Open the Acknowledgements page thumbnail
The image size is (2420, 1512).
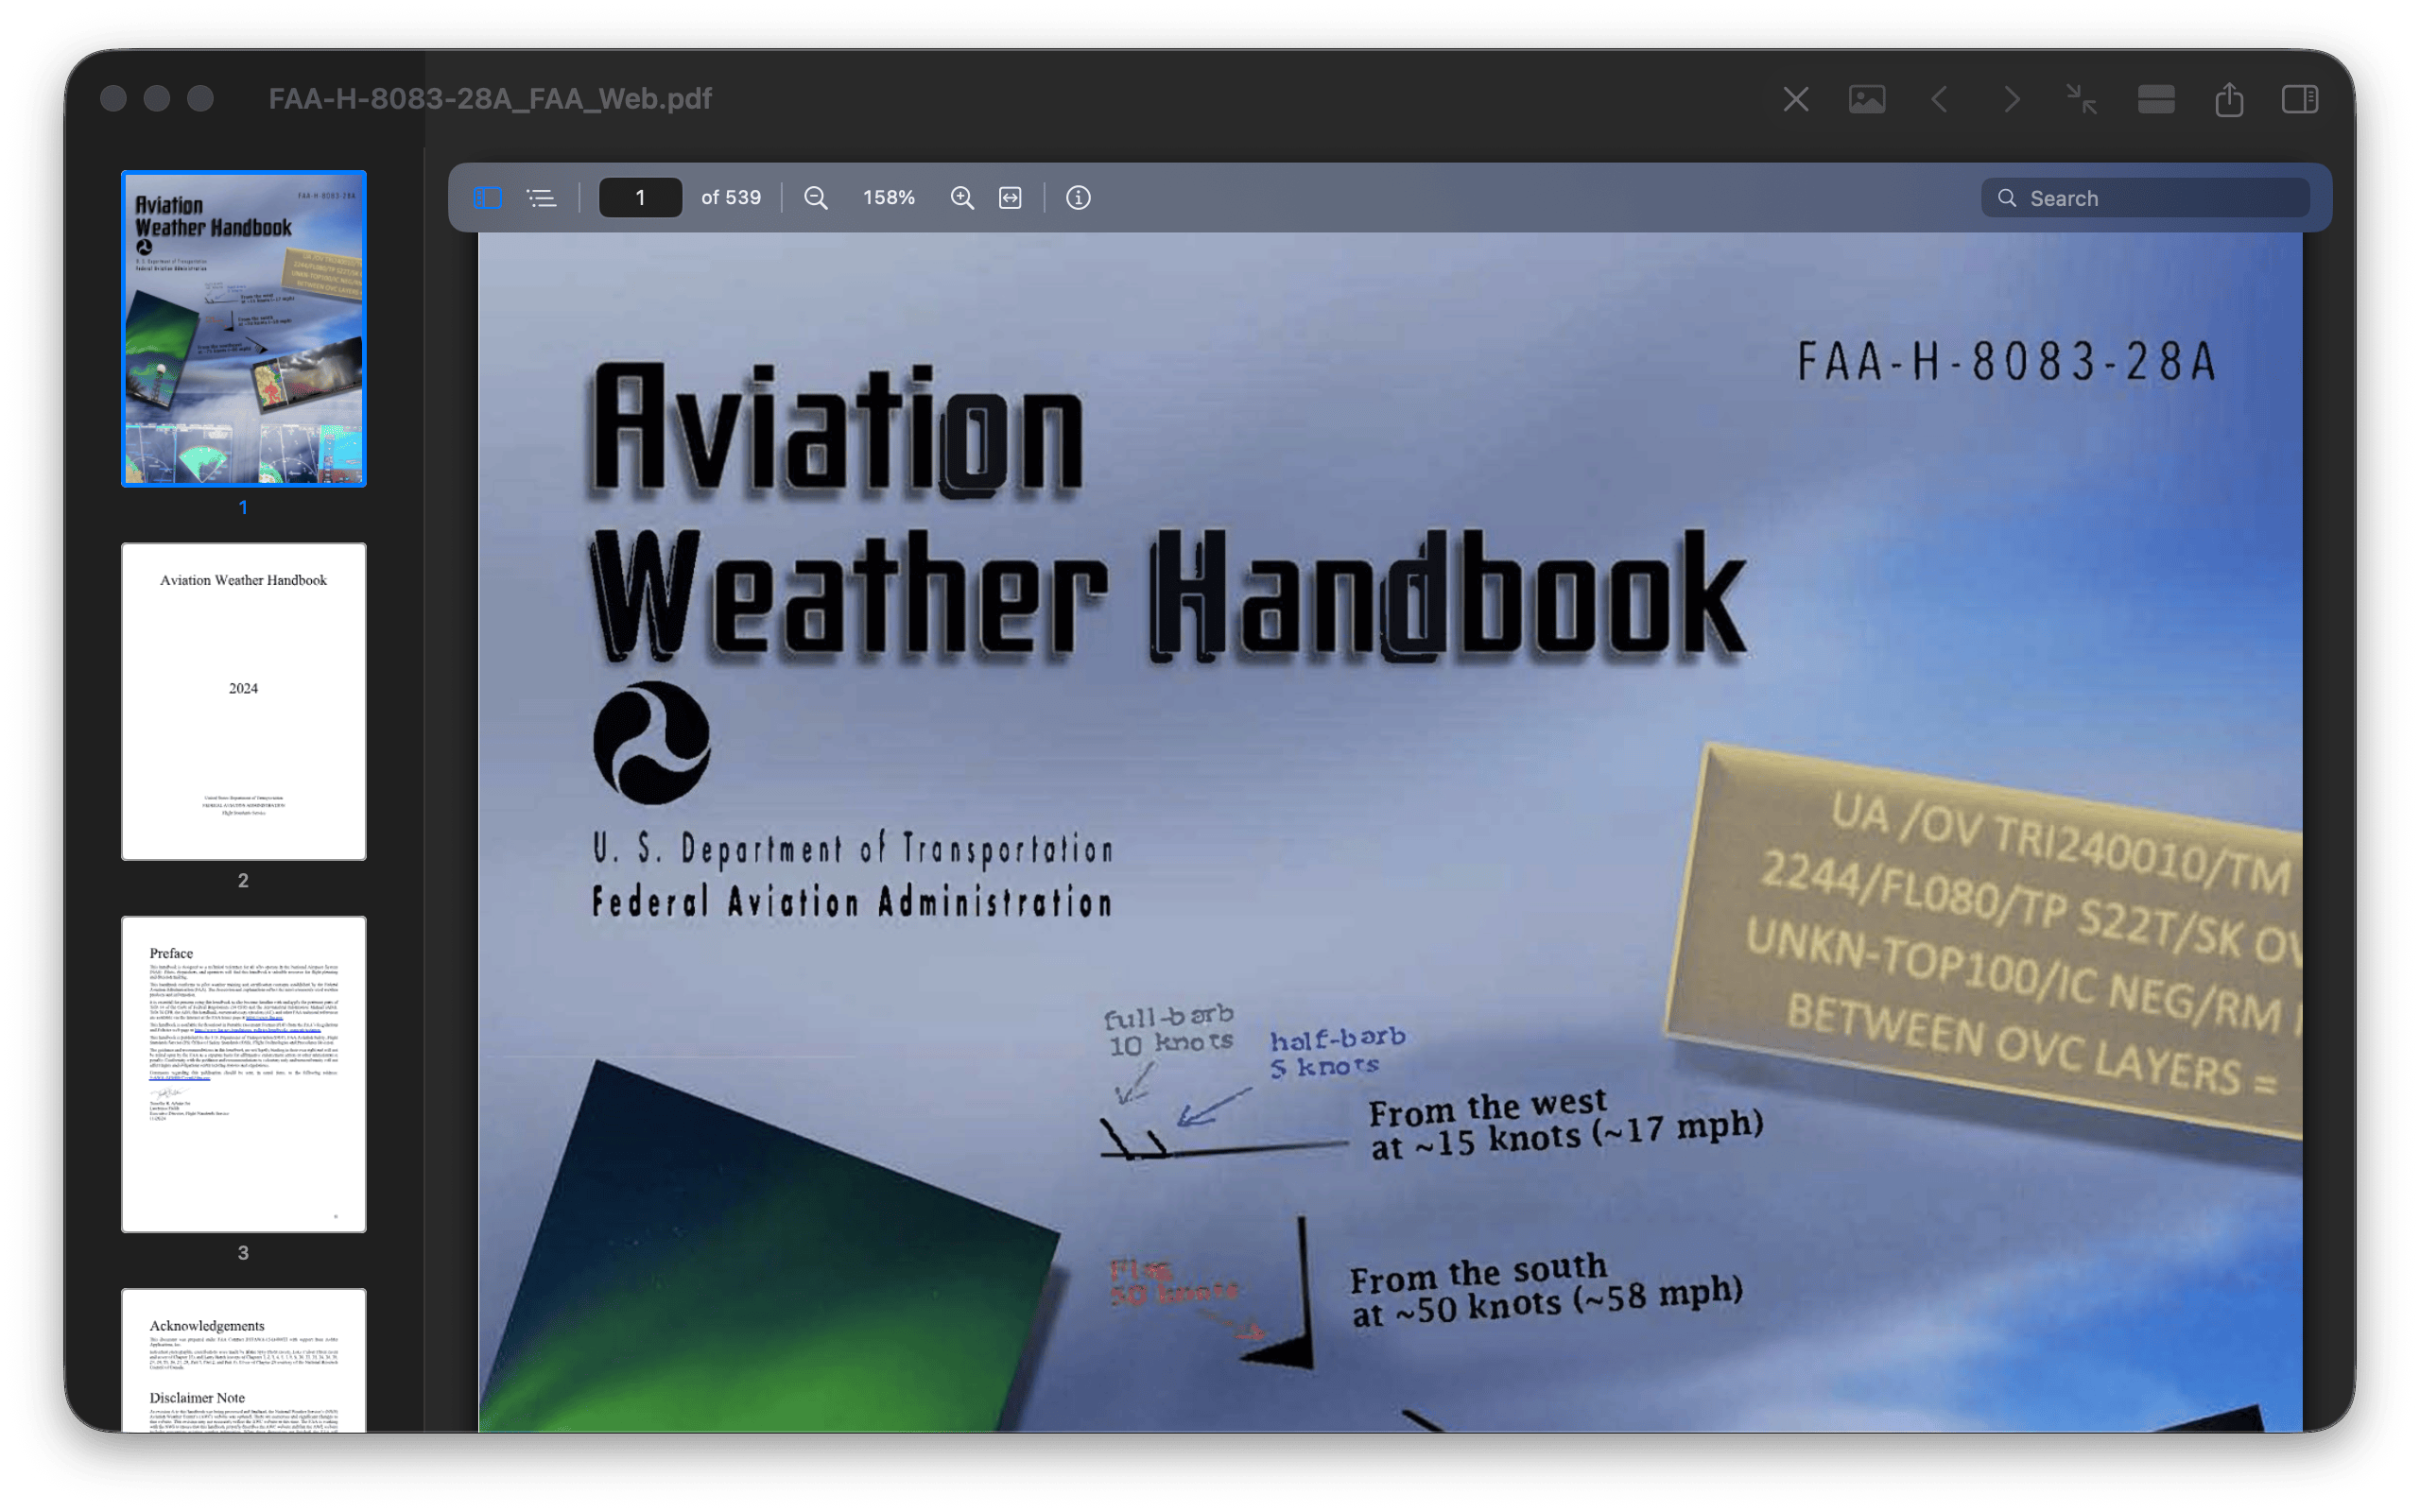pyautogui.click(x=244, y=1360)
